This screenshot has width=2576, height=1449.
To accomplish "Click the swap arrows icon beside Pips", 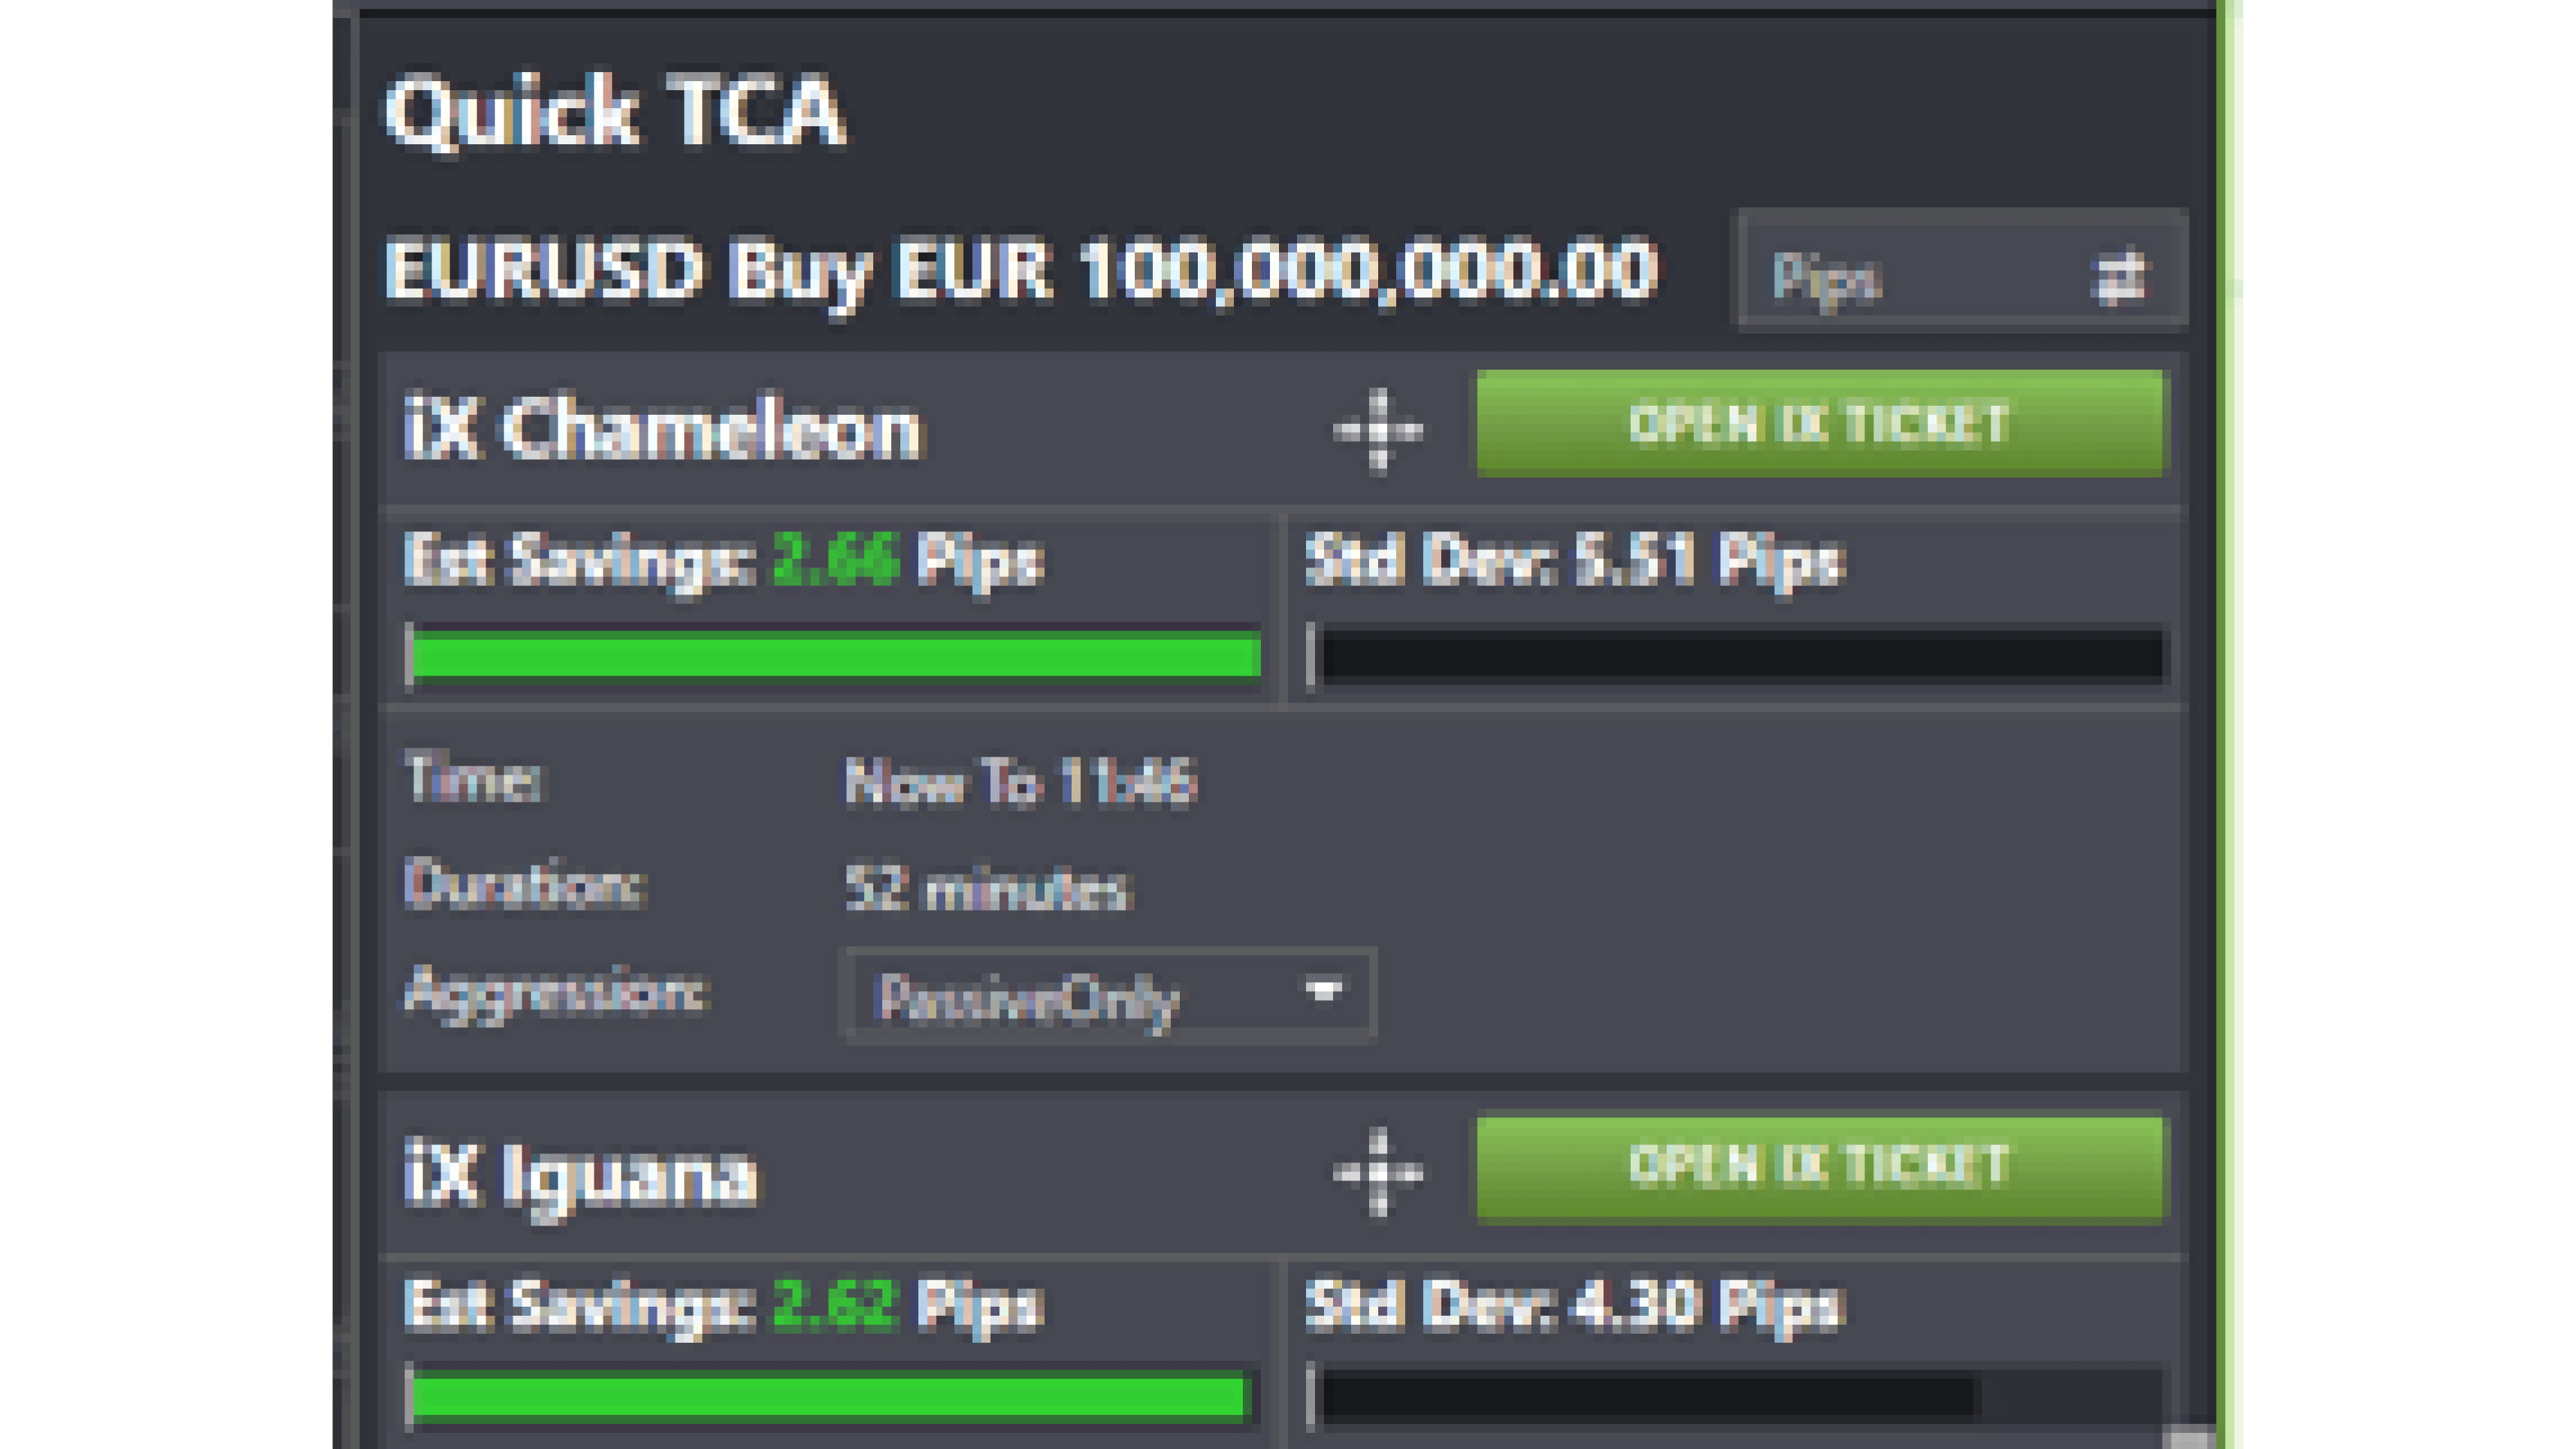I will (2117, 277).
